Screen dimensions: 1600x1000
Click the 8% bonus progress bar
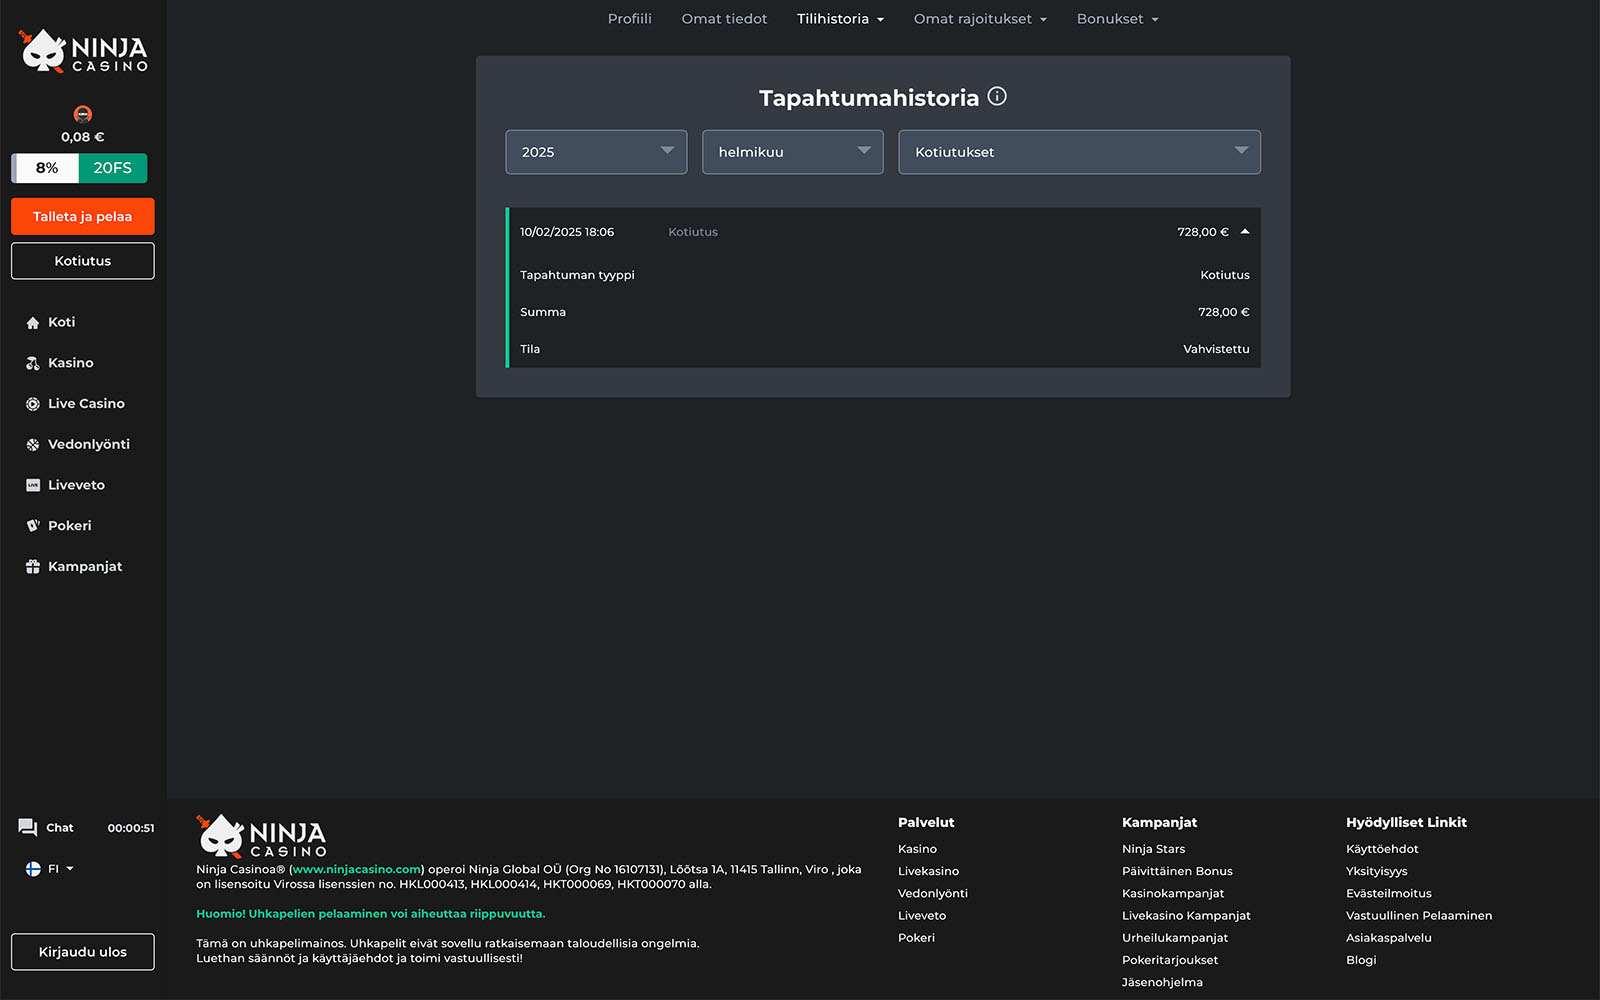click(x=46, y=168)
